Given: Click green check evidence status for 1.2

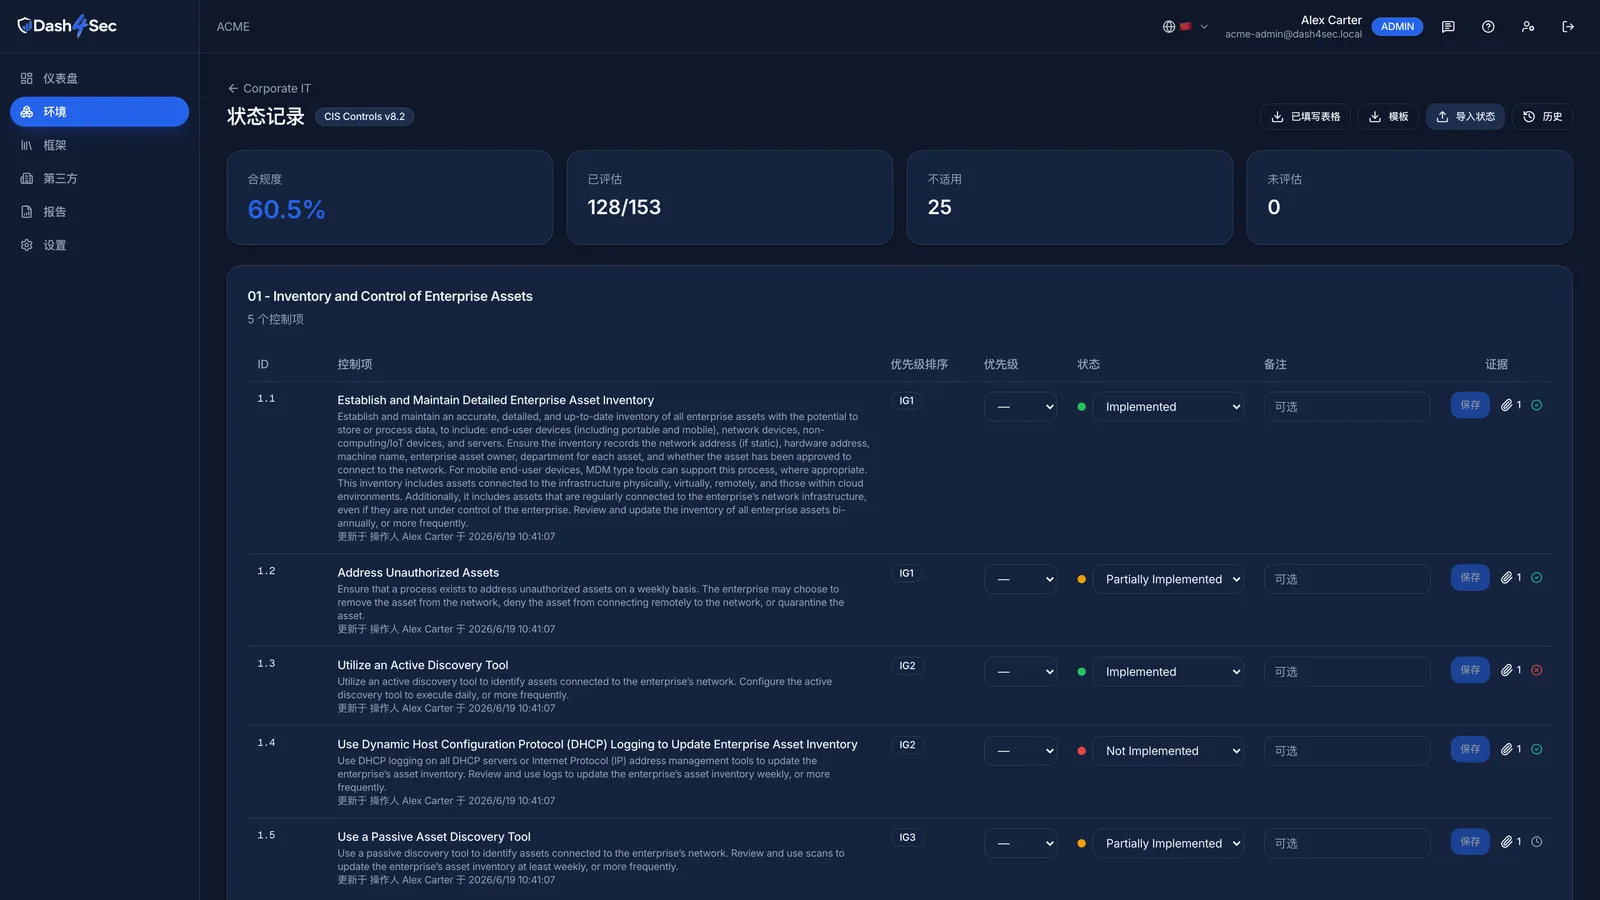Looking at the screenshot, I should pos(1537,577).
